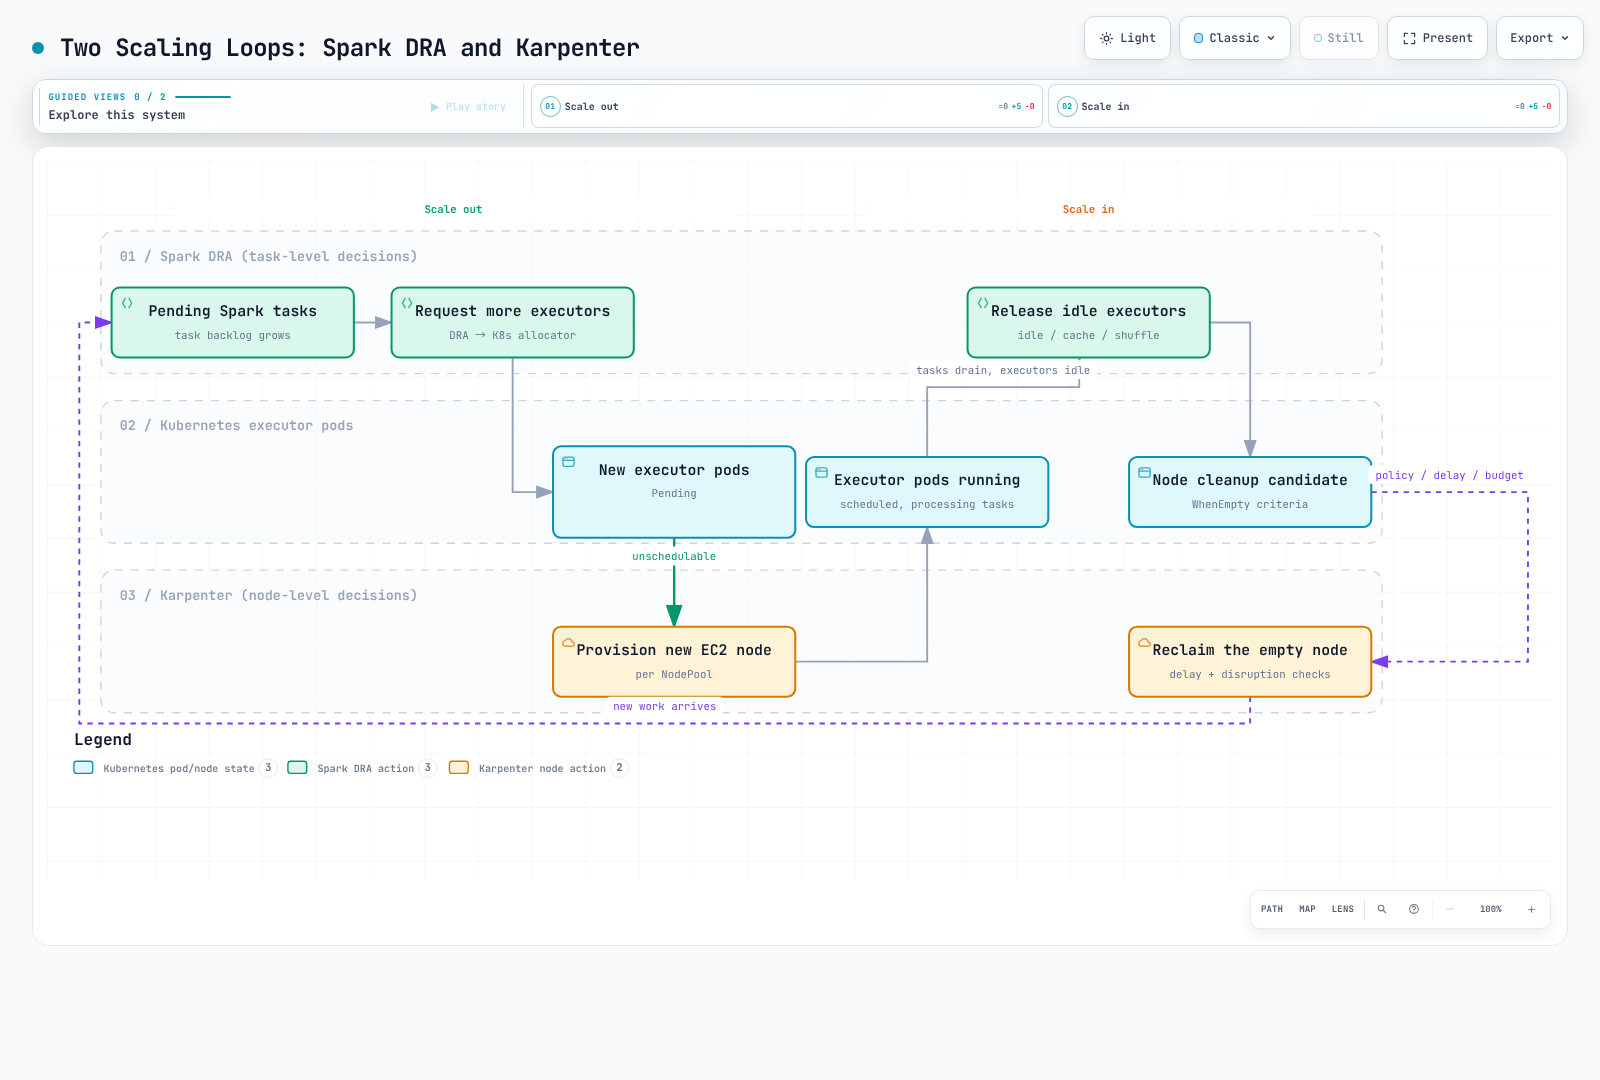
Task: Click the green Scale out column label
Action: click(453, 210)
